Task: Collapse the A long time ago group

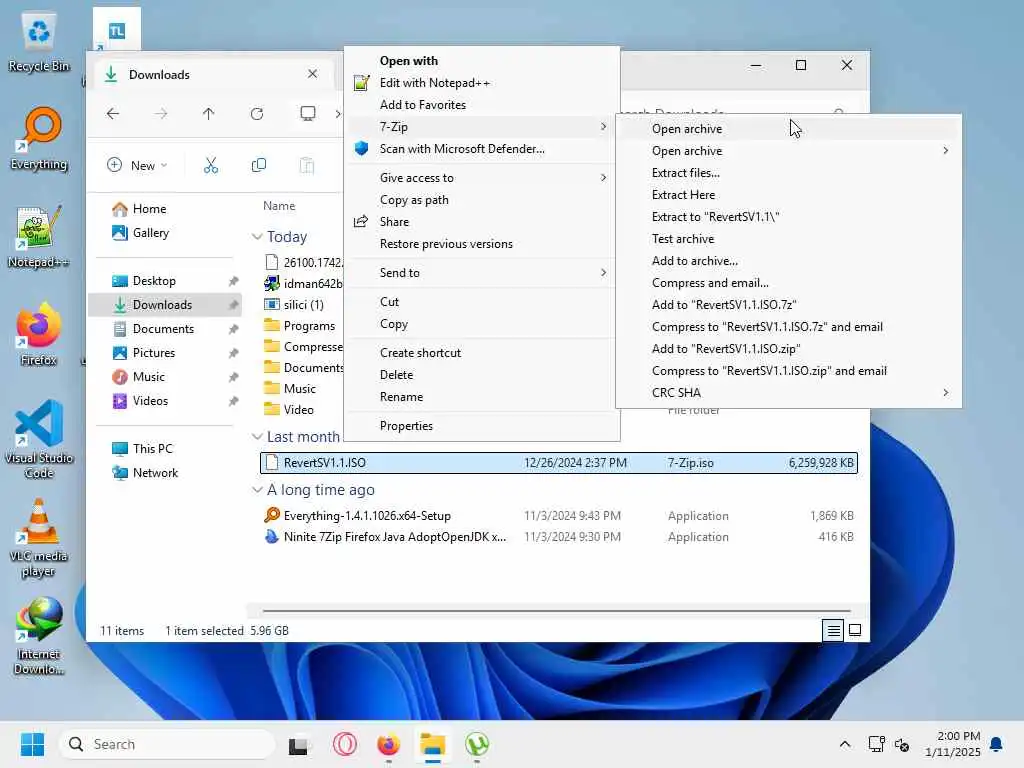Action: 257,490
